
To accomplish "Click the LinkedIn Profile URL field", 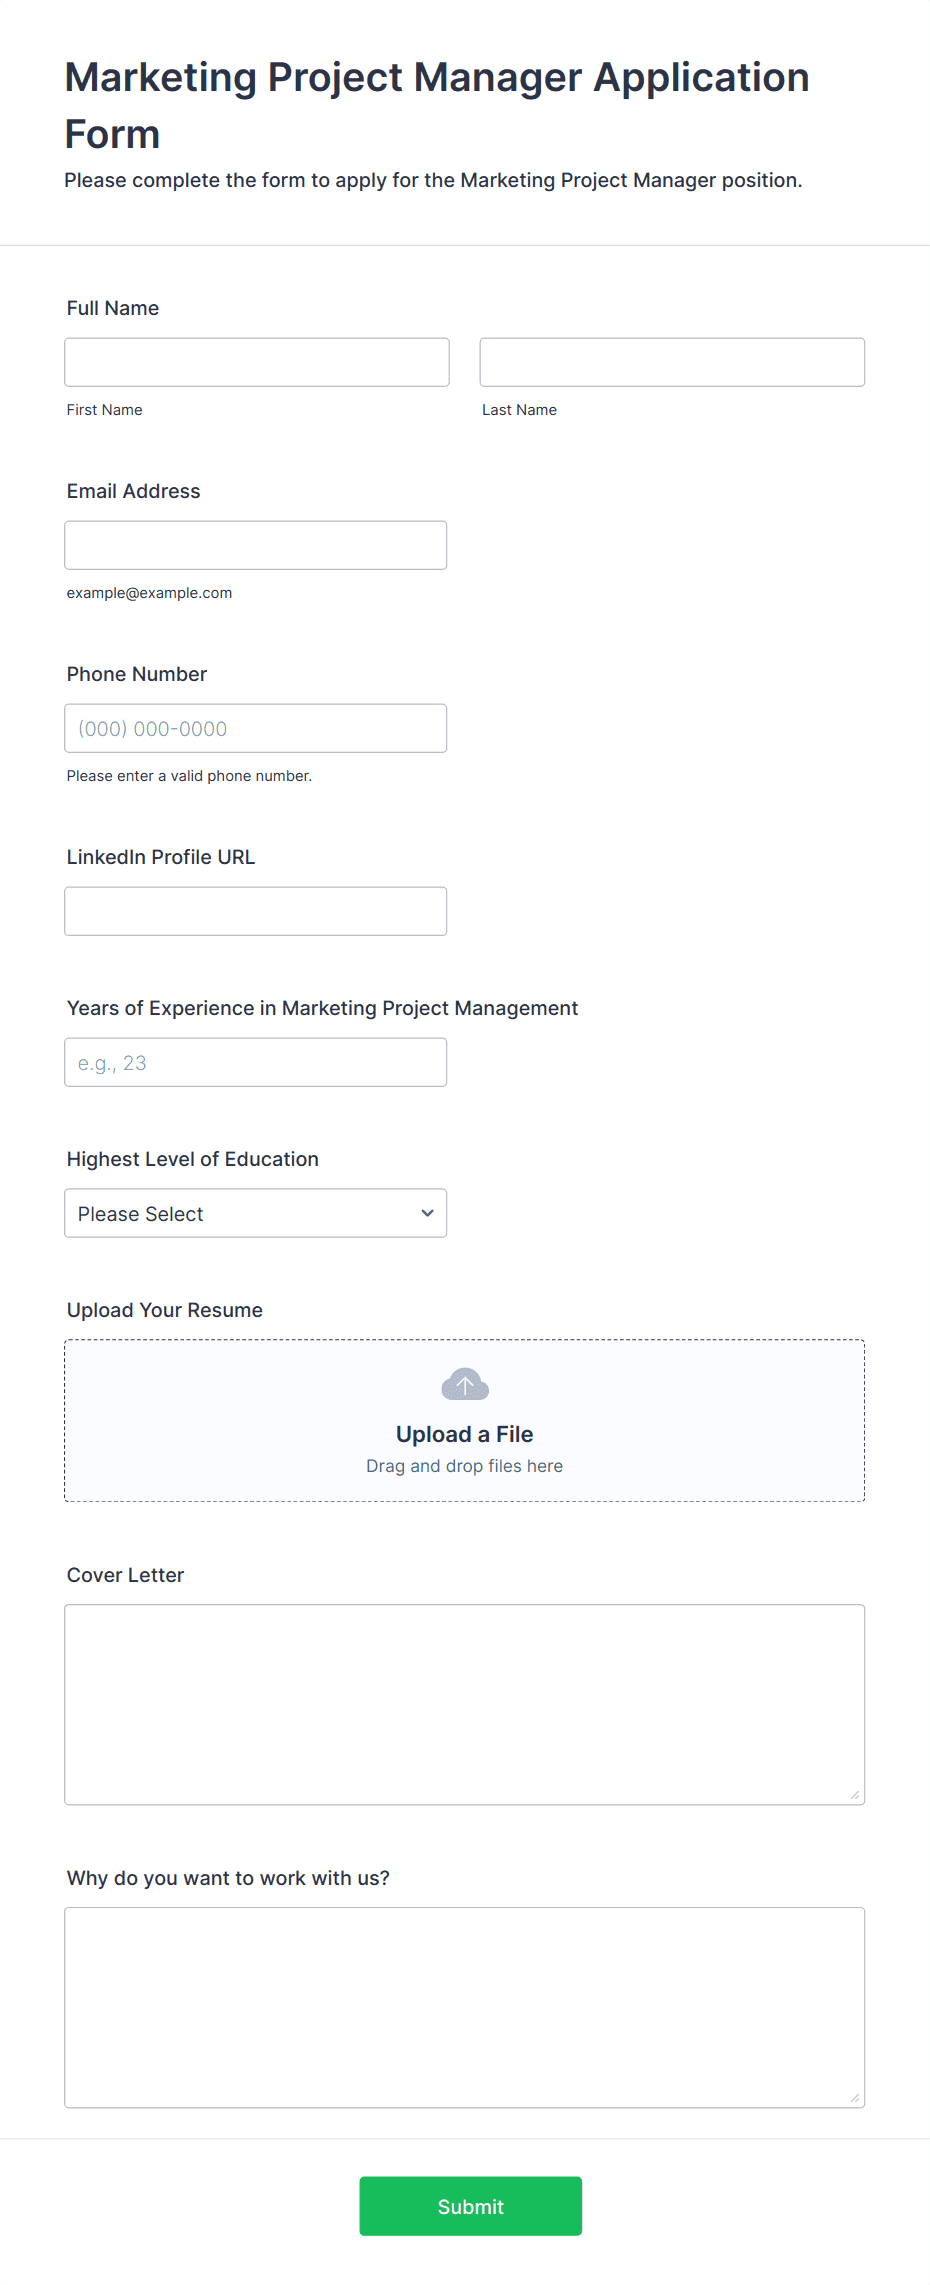I will [256, 911].
